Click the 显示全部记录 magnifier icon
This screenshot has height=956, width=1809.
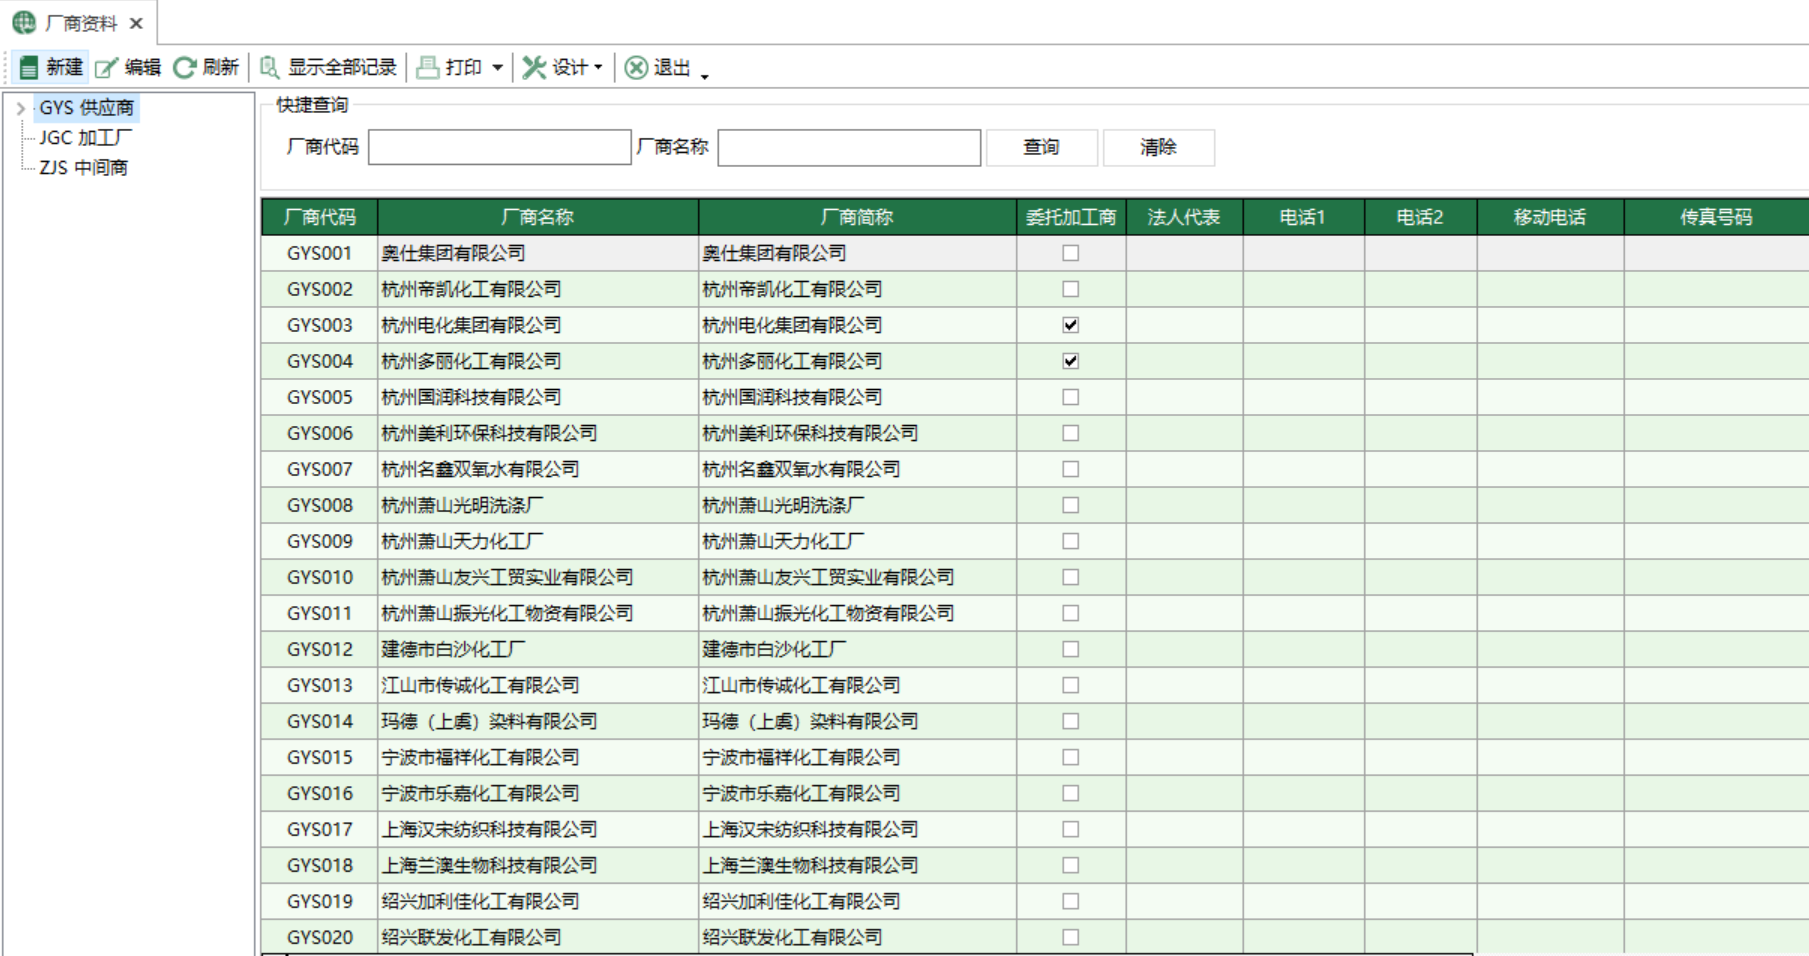coord(270,67)
